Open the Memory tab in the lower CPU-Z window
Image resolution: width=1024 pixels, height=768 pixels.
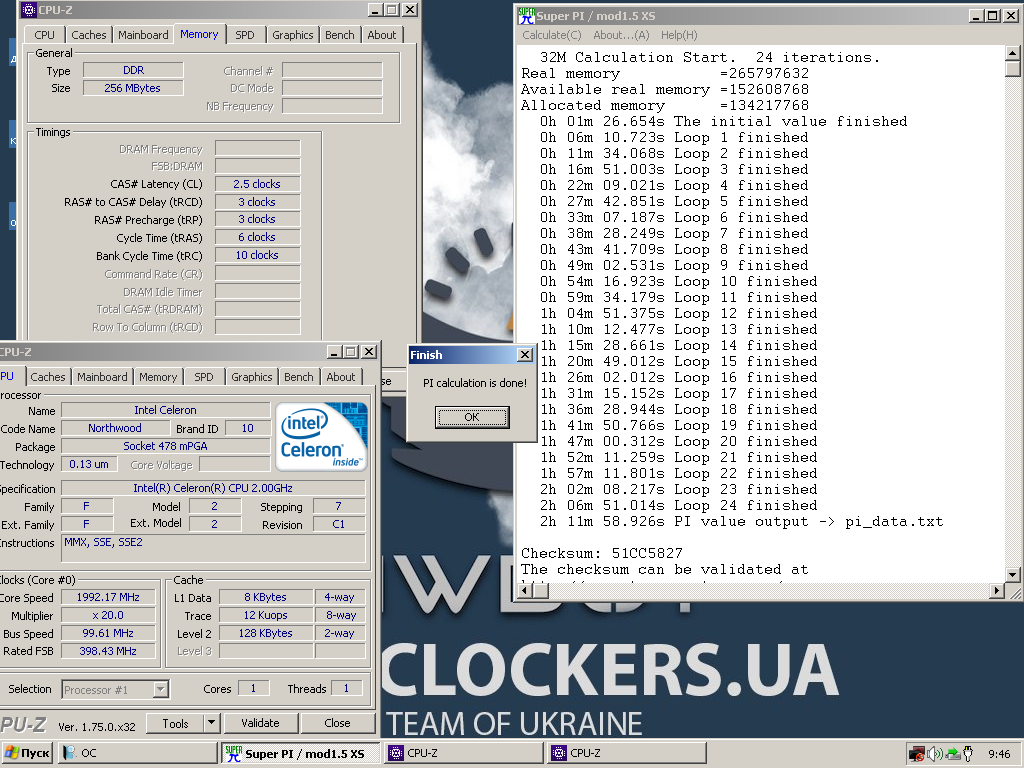(x=157, y=377)
